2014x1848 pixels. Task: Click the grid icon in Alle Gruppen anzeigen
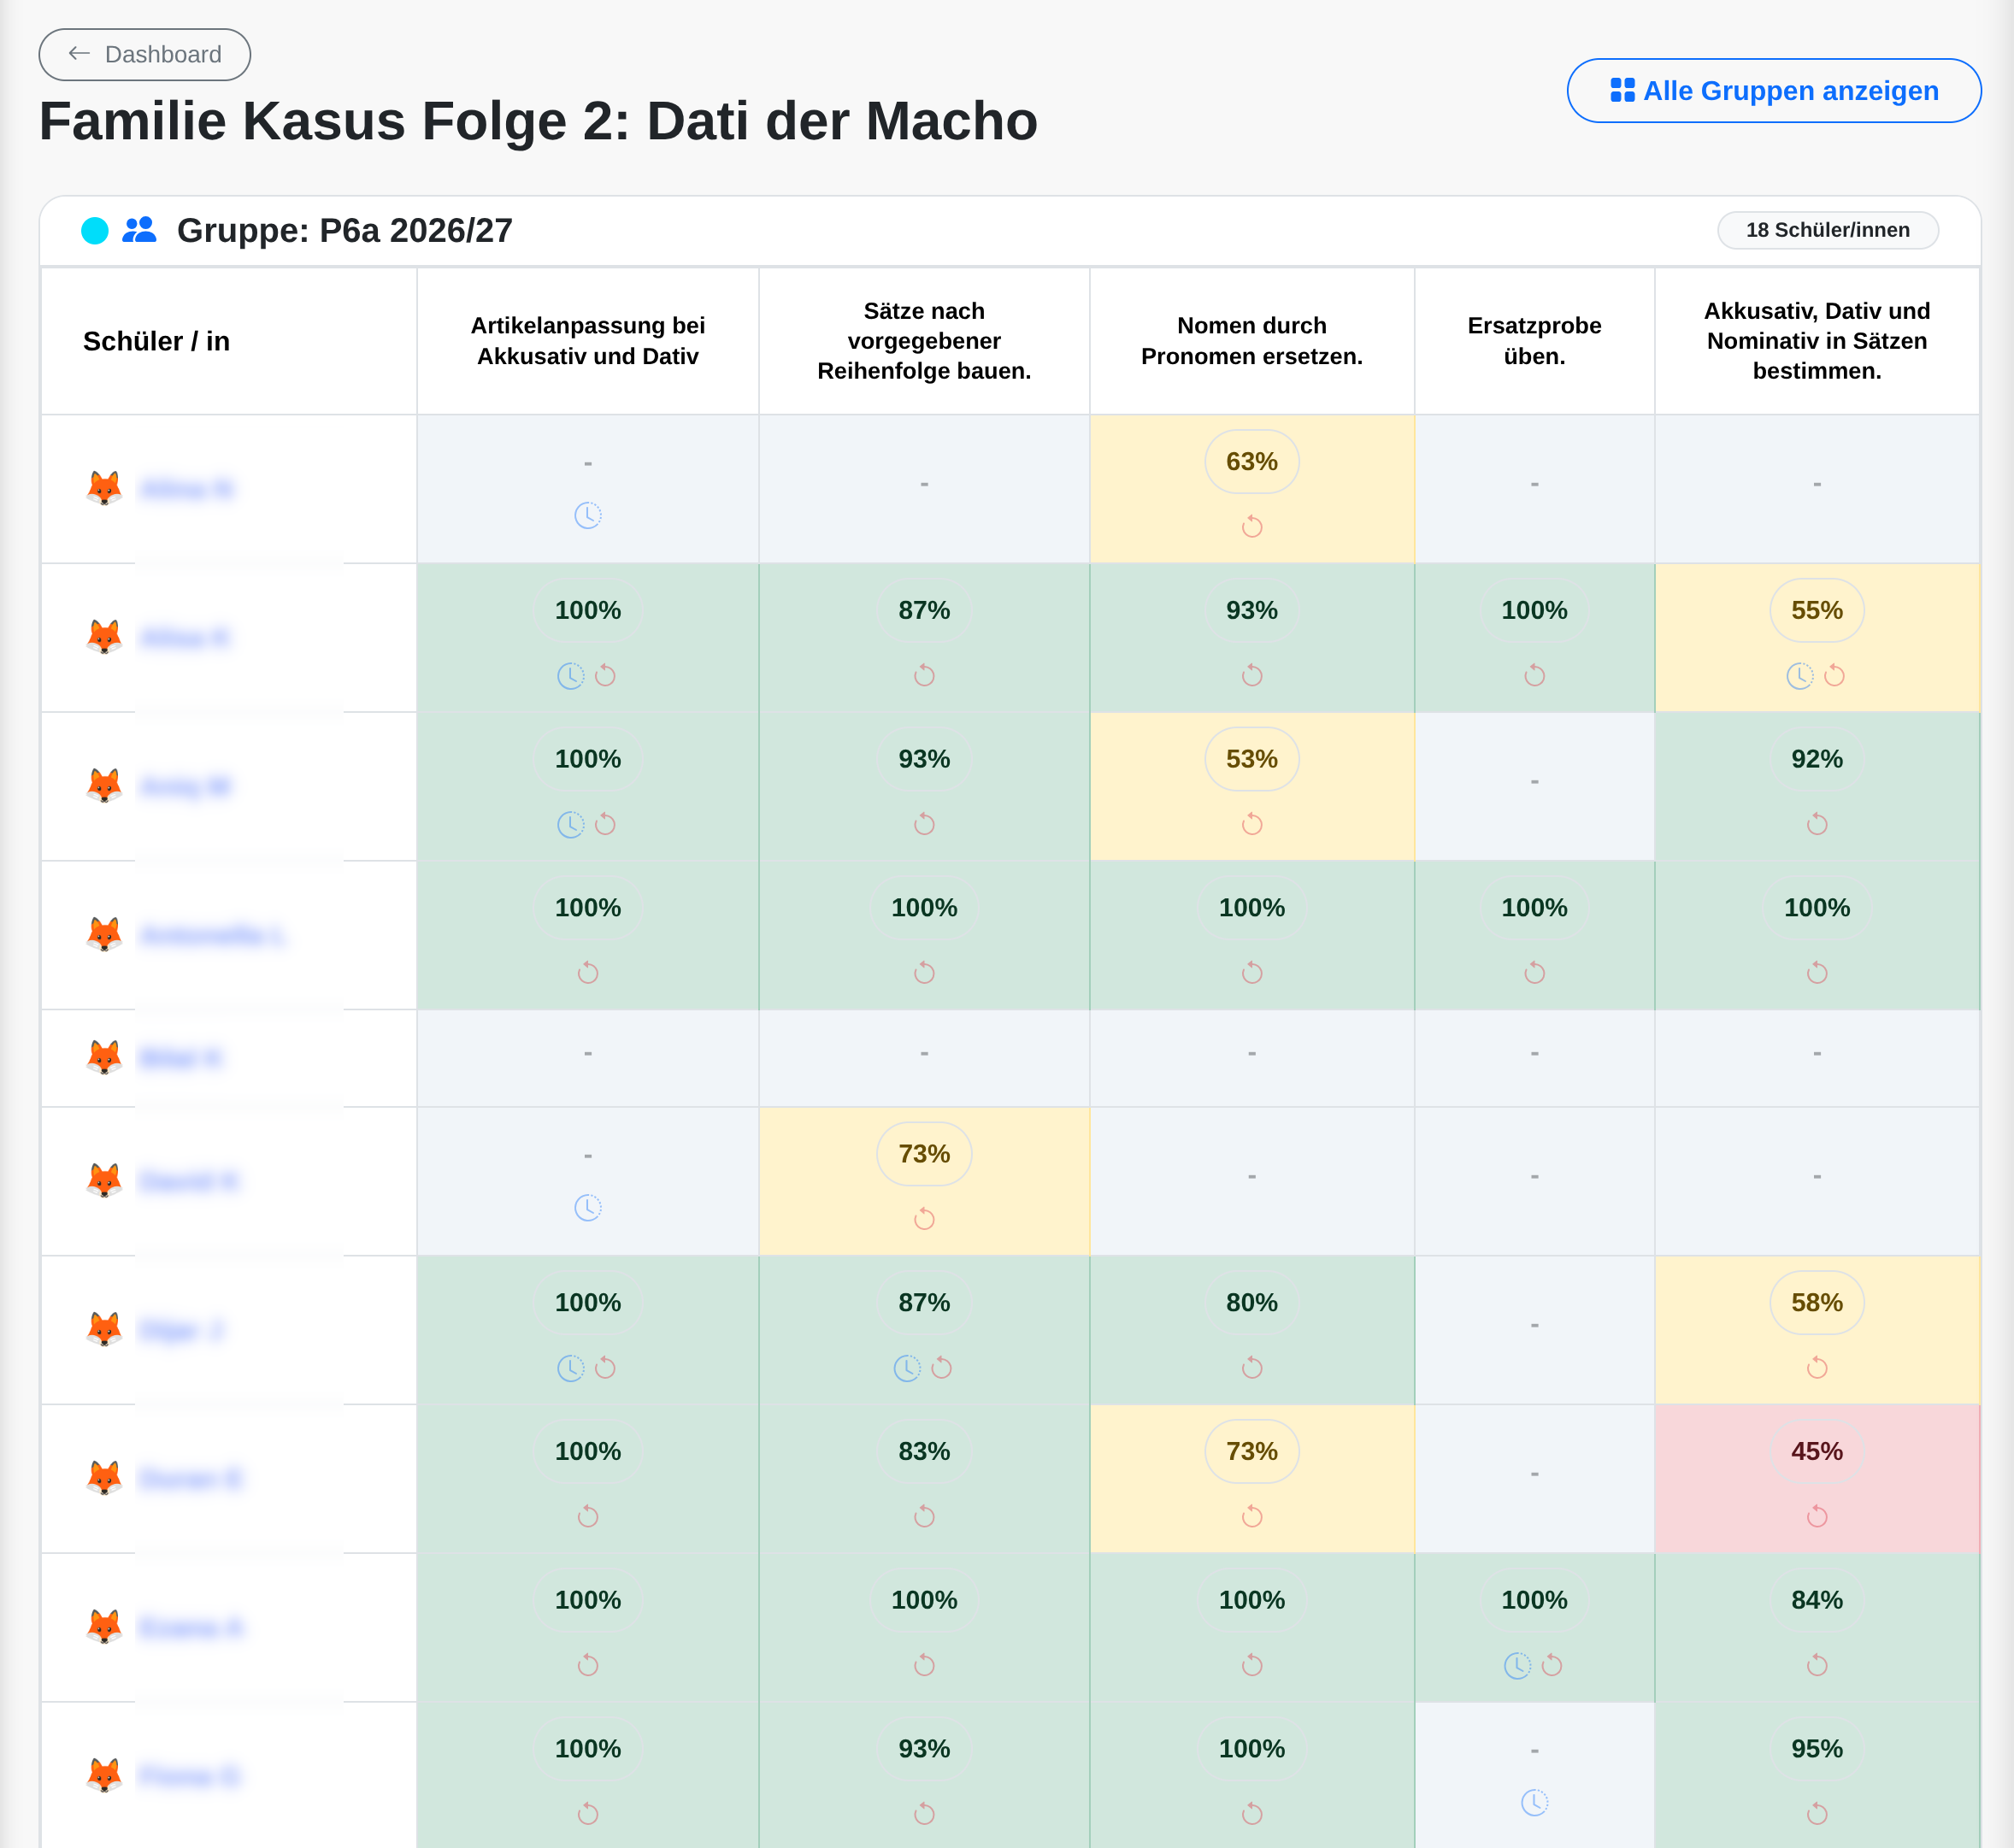[x=1622, y=91]
